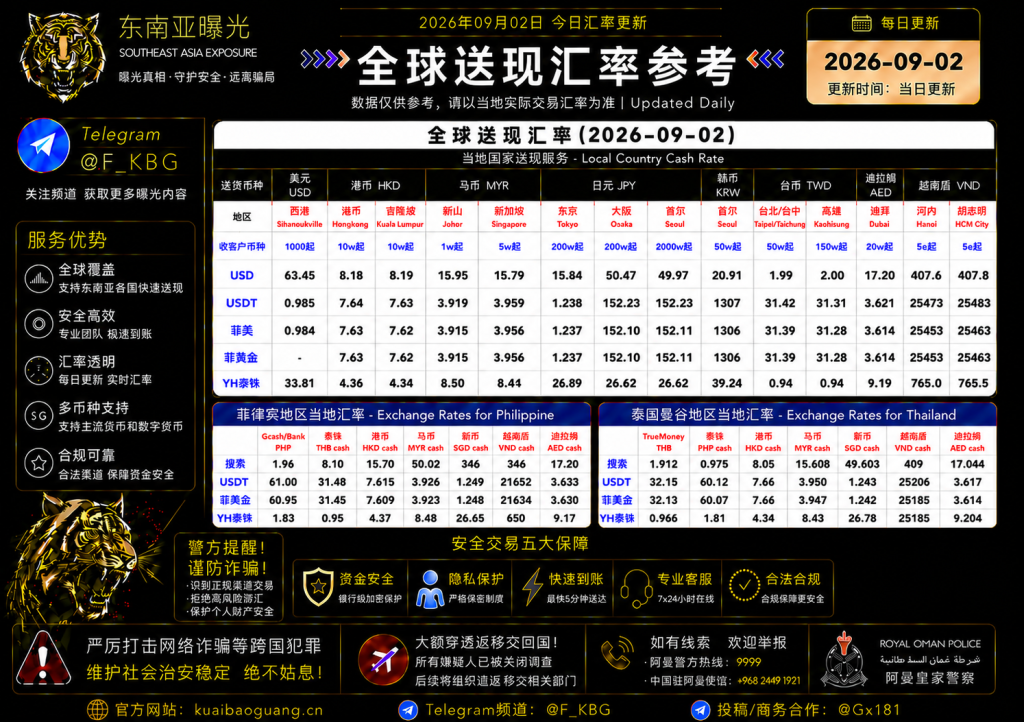Viewport: 1024px width, 722px height.
Task: Click the +968 2449 1921 embassy number
Action: [768, 680]
